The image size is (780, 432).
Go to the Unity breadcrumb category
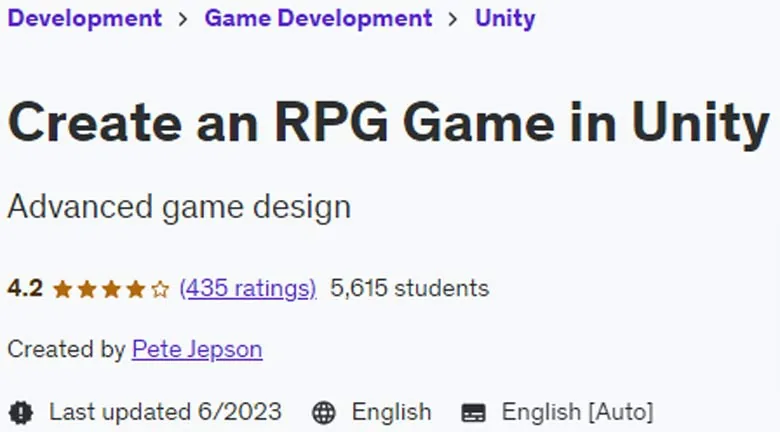[x=505, y=19]
